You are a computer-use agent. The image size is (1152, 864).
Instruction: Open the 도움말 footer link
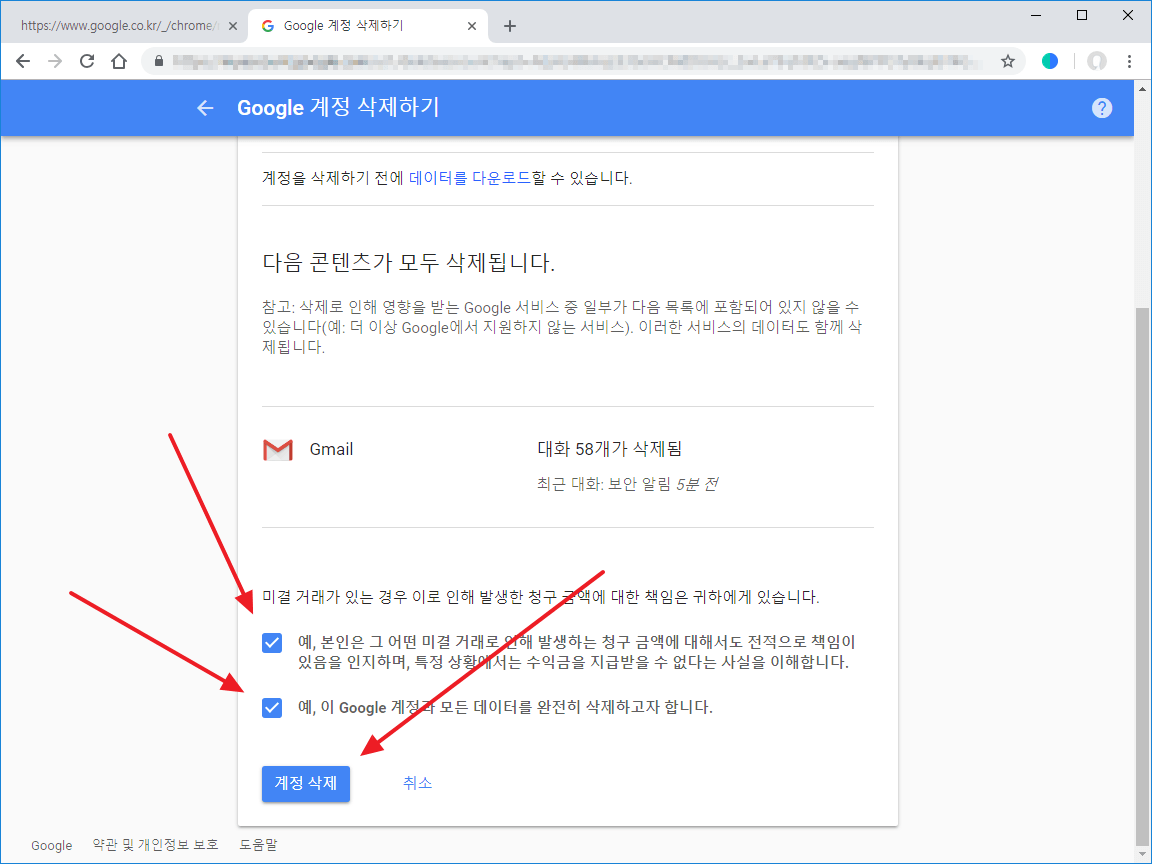[x=259, y=845]
